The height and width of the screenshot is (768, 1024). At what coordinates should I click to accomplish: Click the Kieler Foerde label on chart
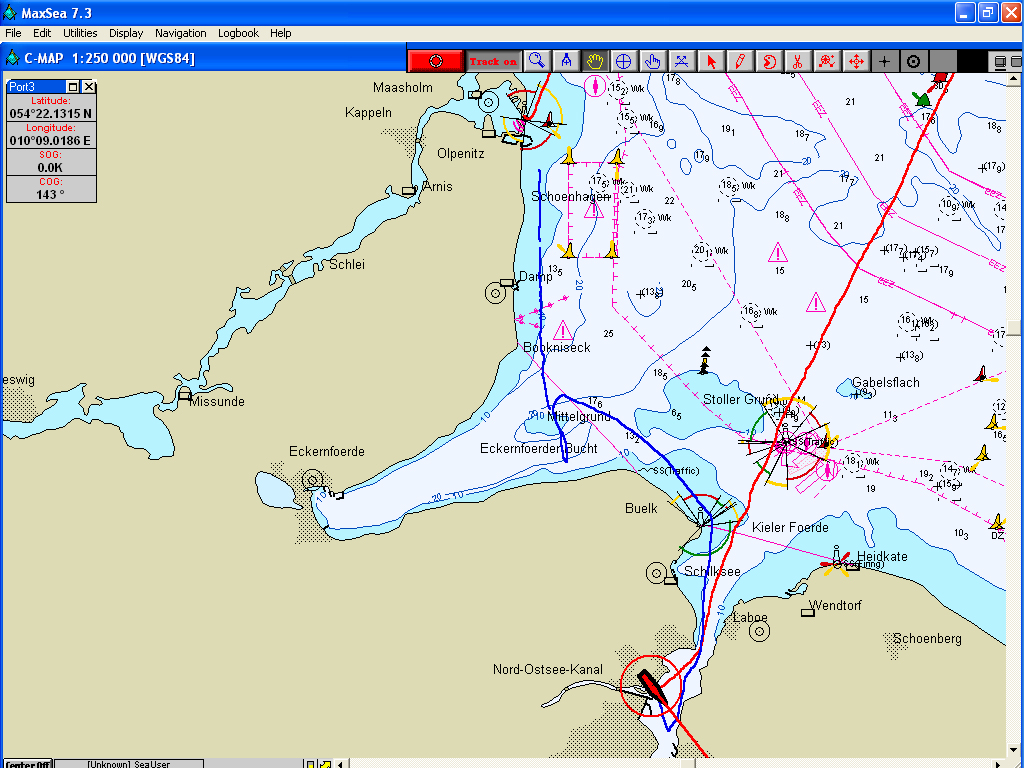click(x=790, y=527)
